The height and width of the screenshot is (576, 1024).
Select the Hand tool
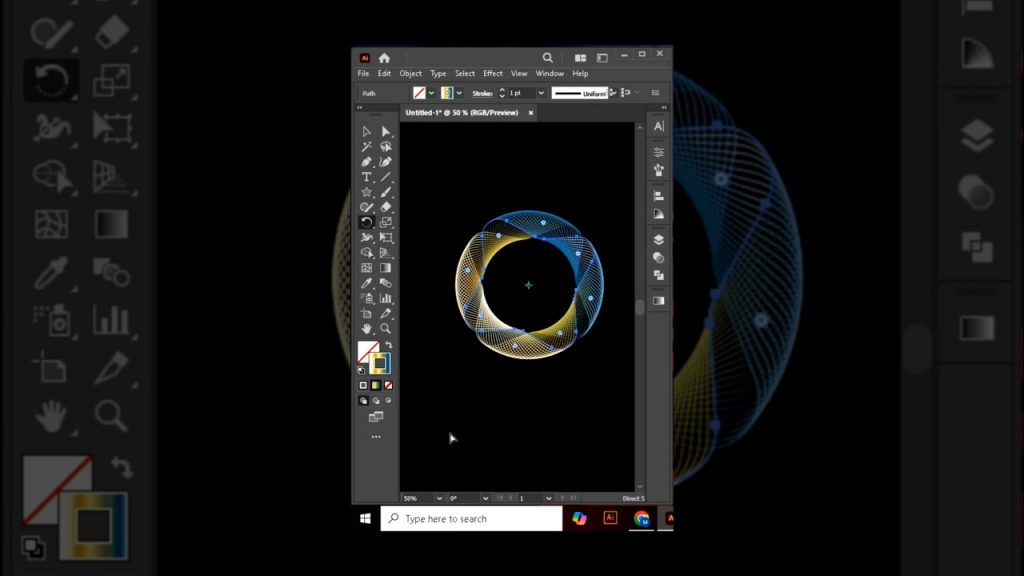(365, 328)
